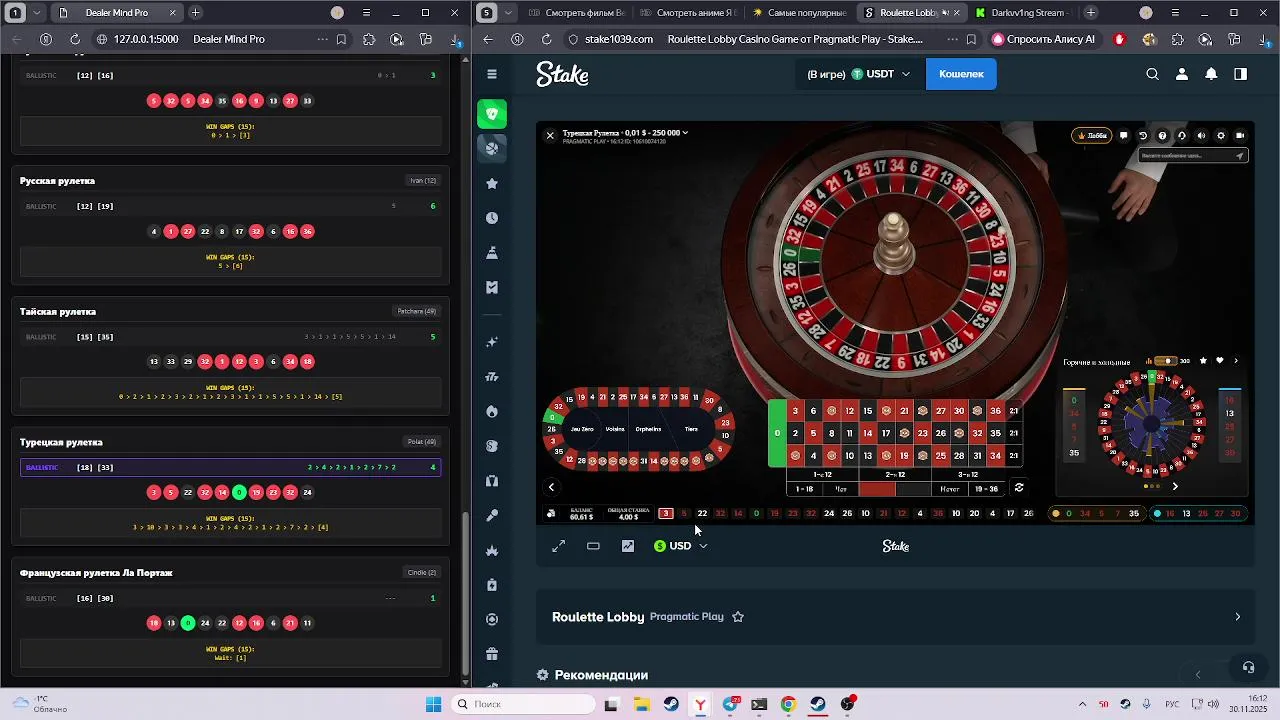This screenshot has height=720, width=1280.
Task: Open chip selector icon near balance
Action: pyautogui.click(x=551, y=513)
